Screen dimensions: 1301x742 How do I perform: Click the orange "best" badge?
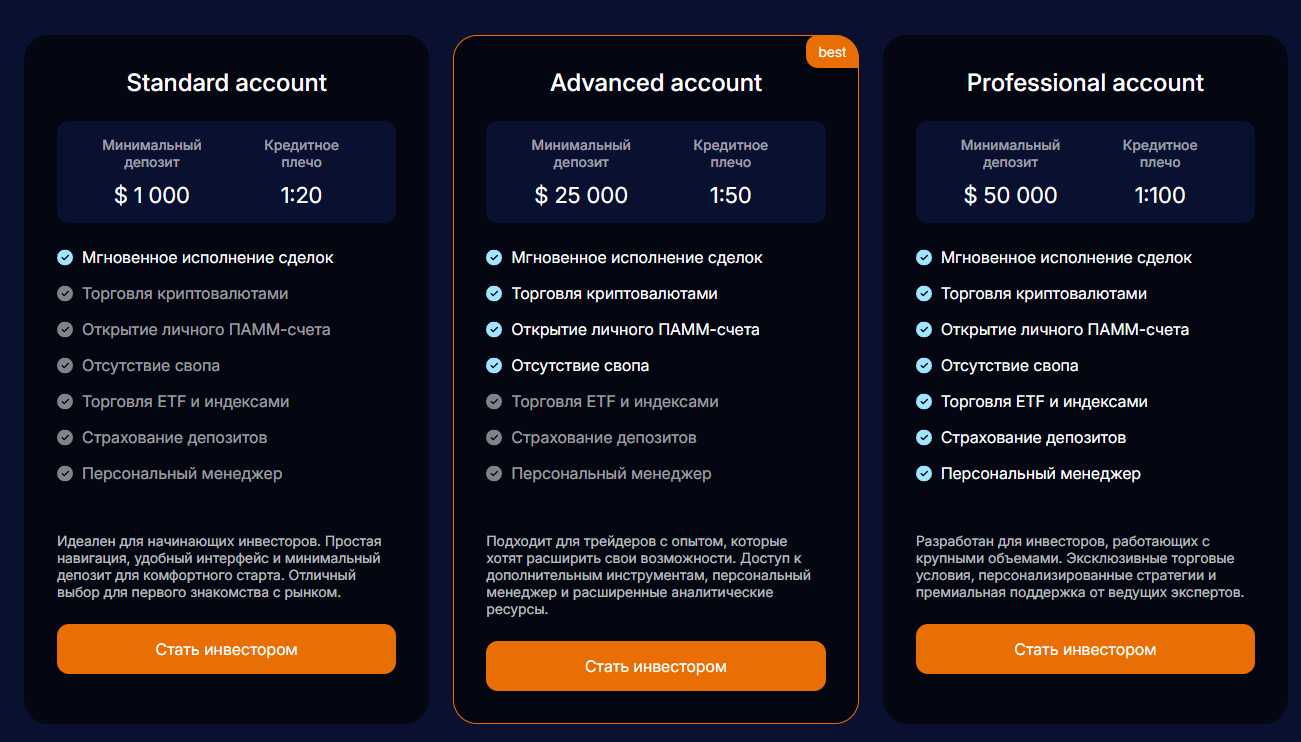(832, 52)
